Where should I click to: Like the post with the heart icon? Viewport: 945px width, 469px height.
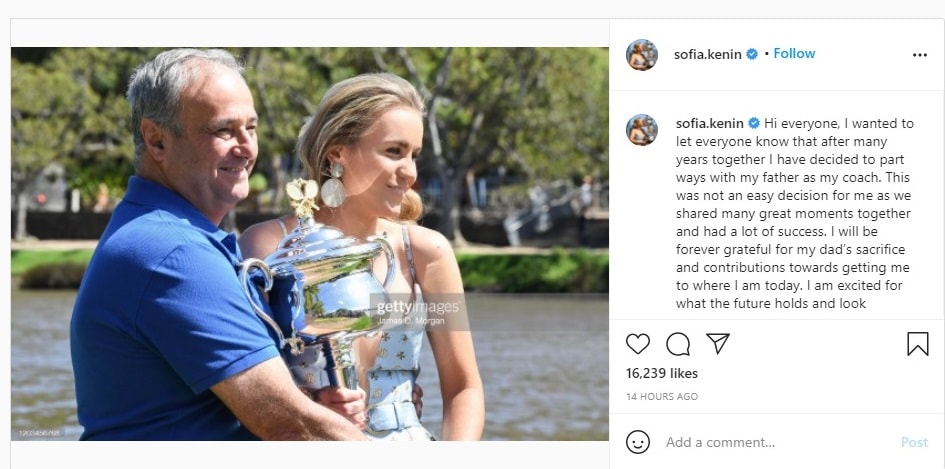pyautogui.click(x=638, y=344)
